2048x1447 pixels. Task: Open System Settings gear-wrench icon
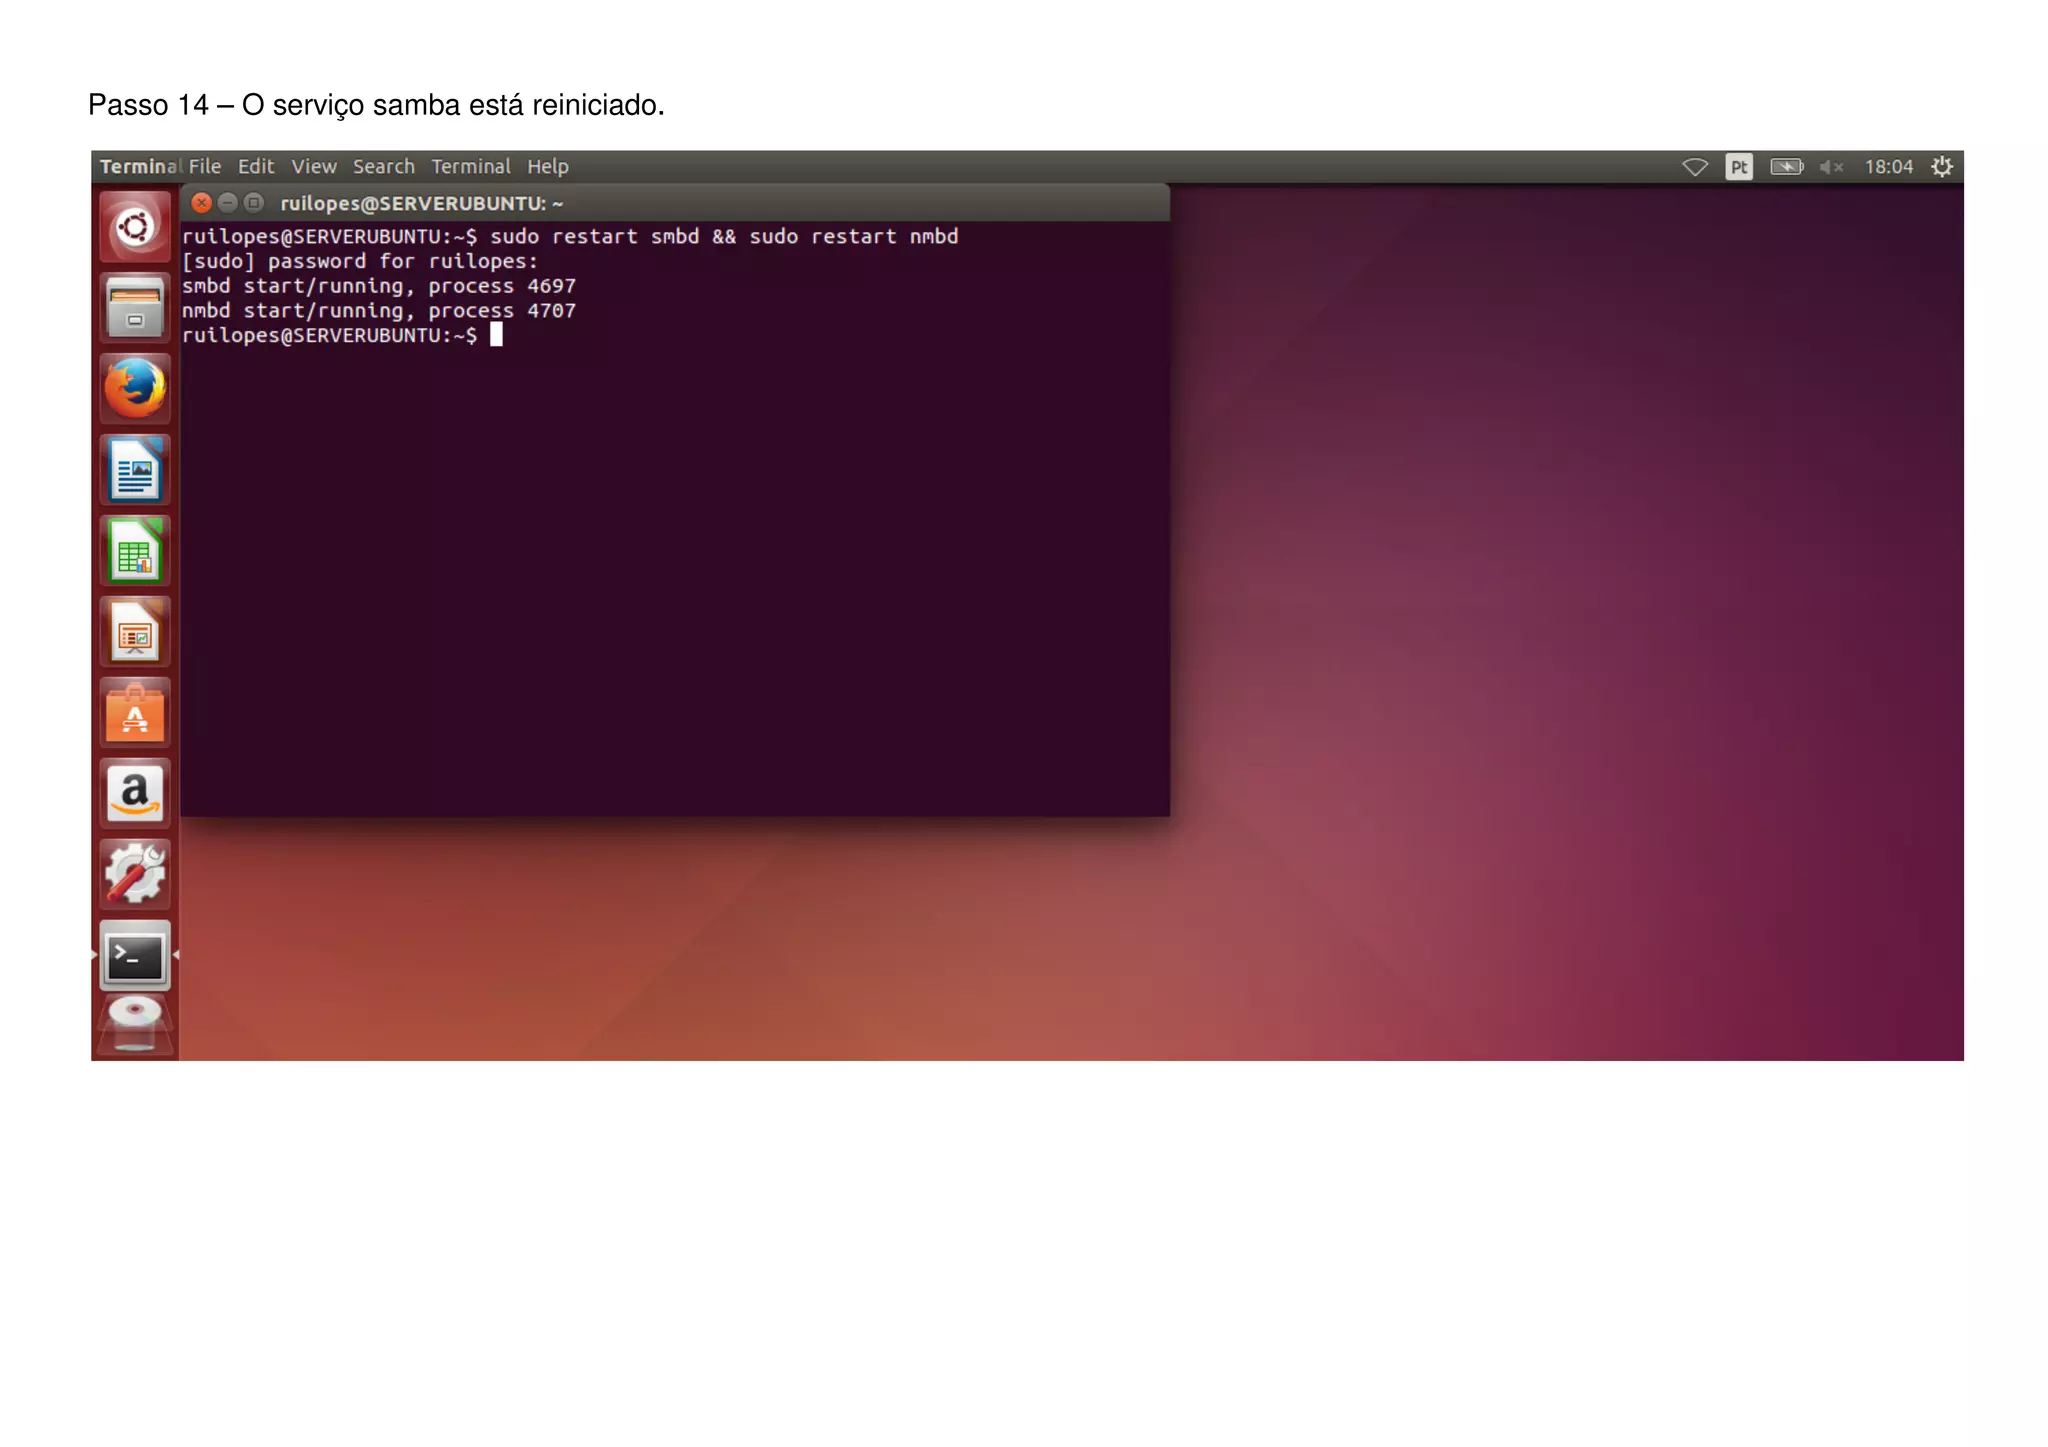(135, 874)
